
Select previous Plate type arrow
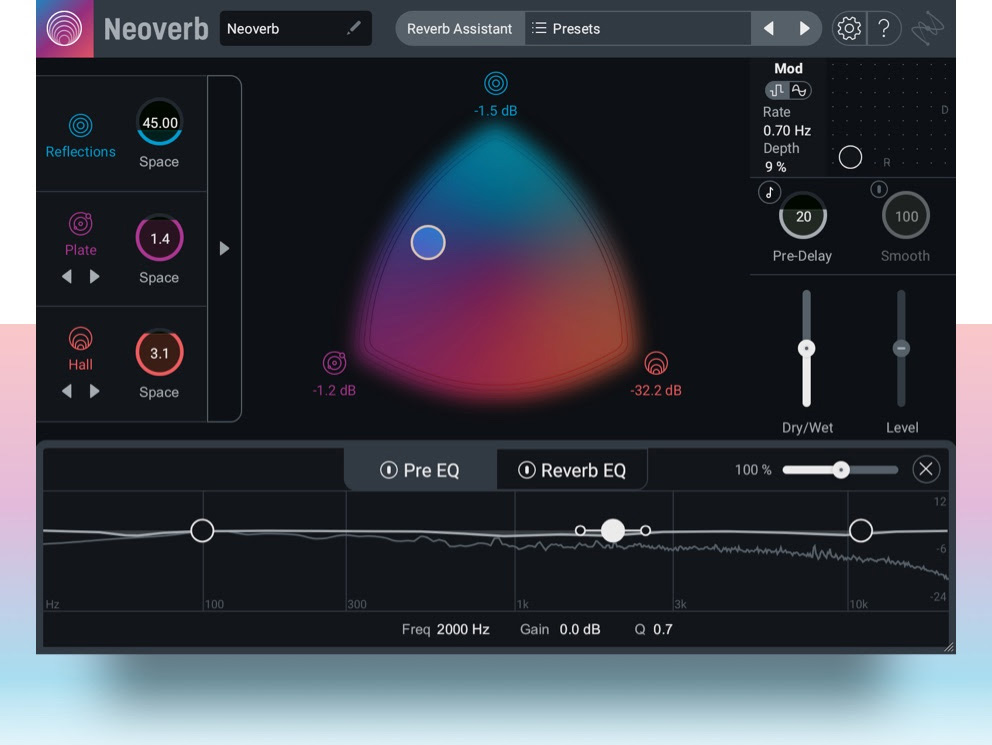click(66, 276)
